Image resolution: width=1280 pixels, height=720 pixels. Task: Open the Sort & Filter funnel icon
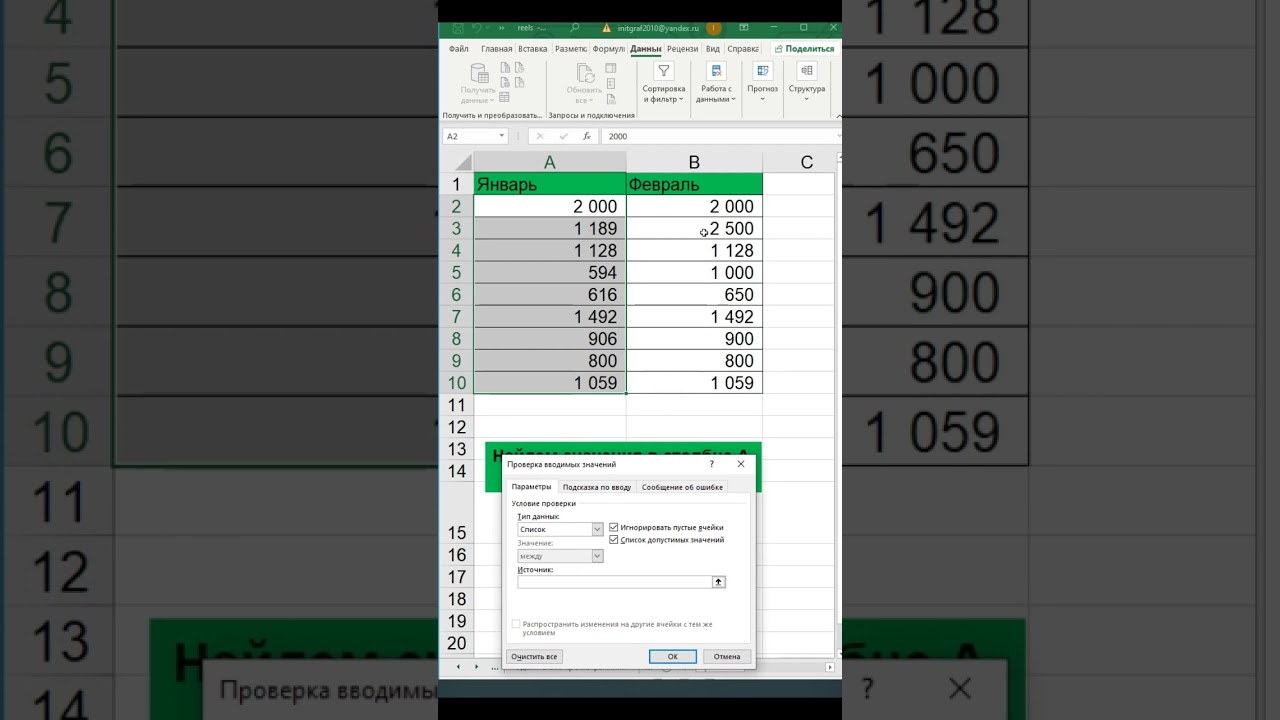(664, 71)
